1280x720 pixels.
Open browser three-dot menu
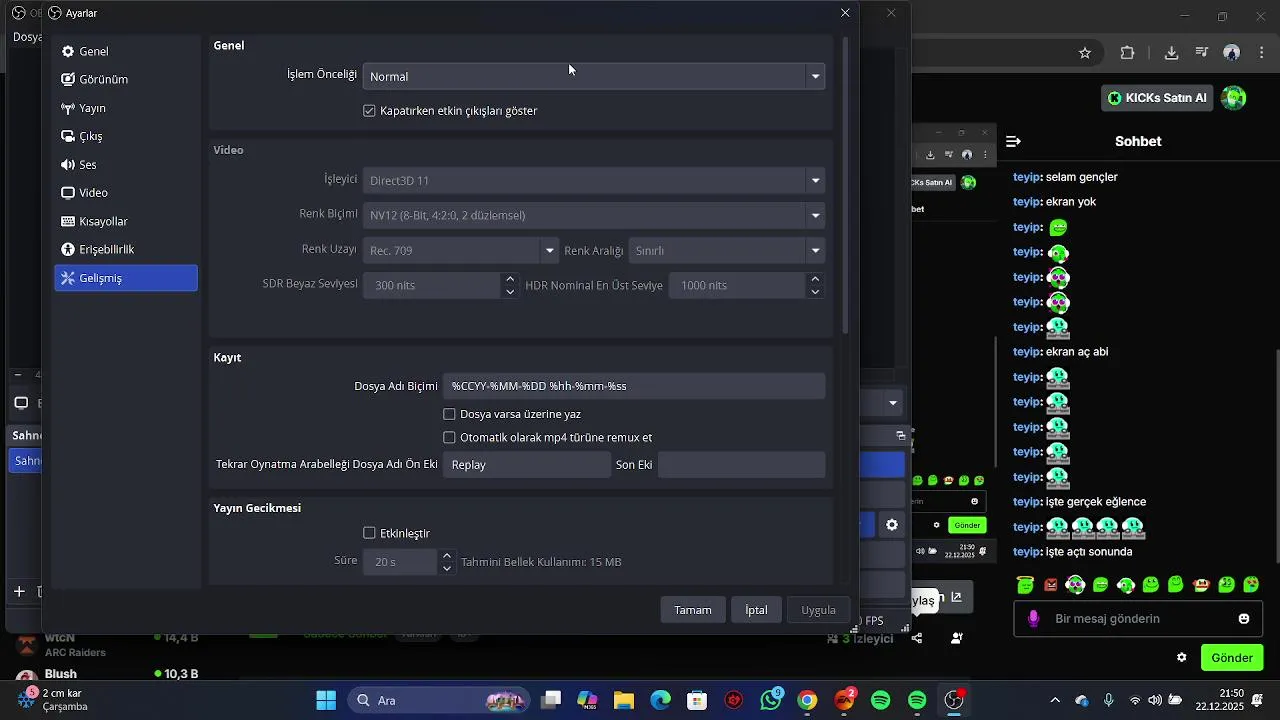(1262, 53)
